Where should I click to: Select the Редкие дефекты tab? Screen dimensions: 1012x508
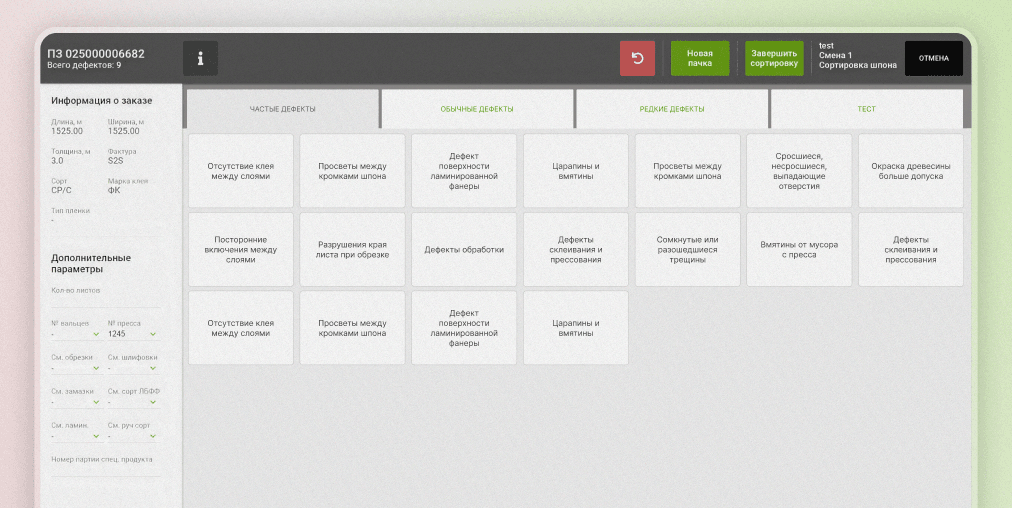coord(671,109)
